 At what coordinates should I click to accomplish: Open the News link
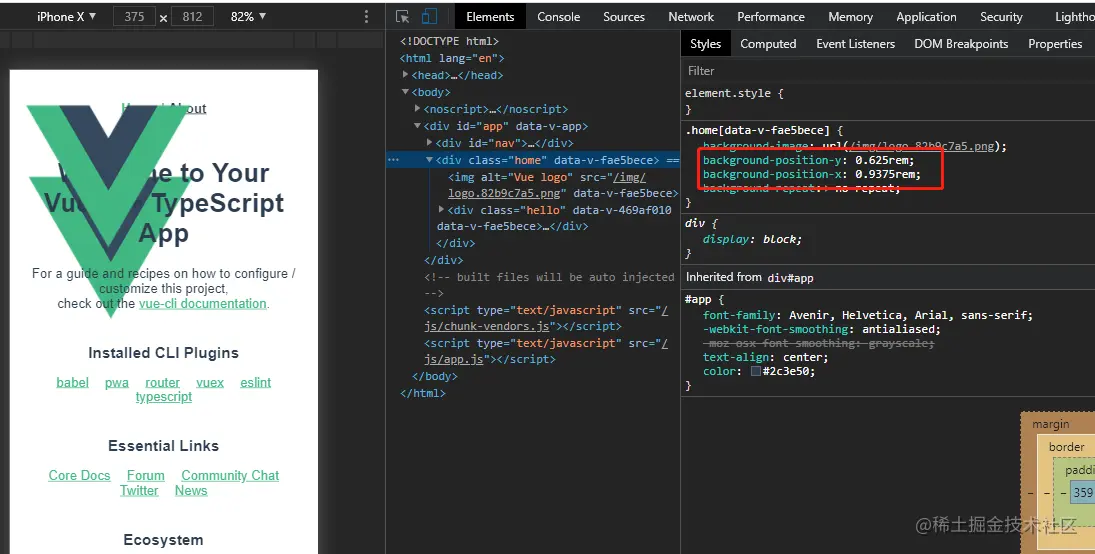191,490
